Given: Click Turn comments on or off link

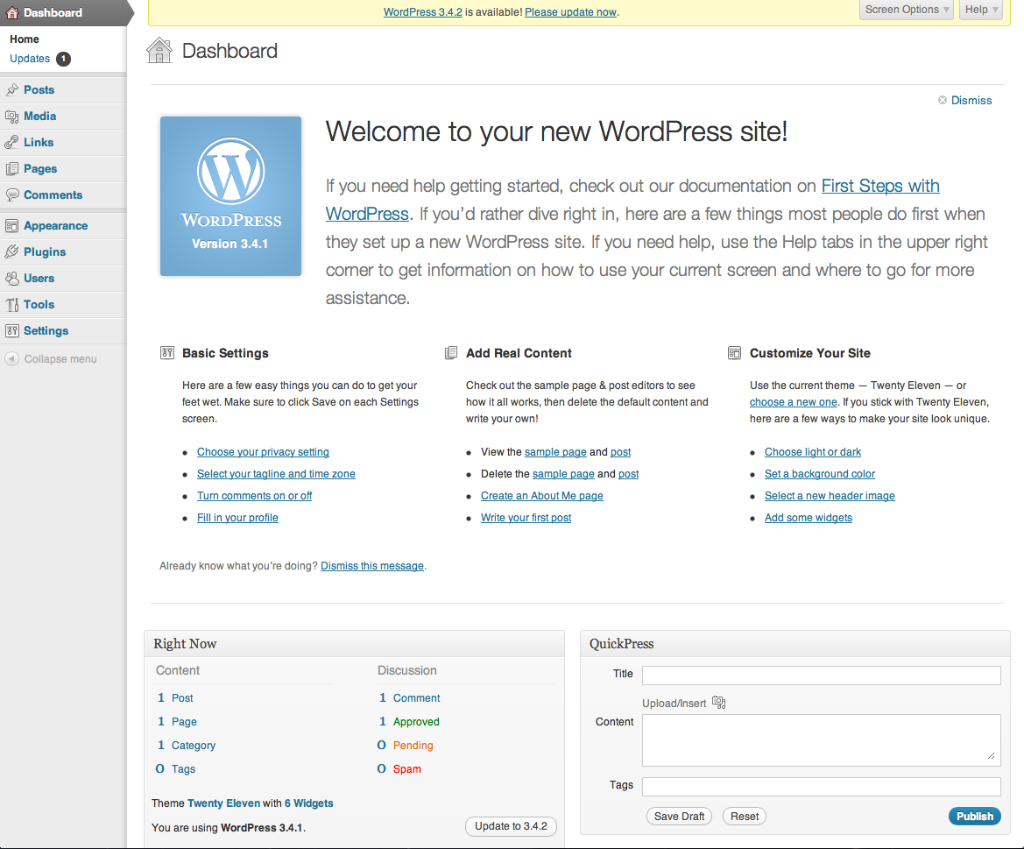Looking at the screenshot, I should point(255,496).
